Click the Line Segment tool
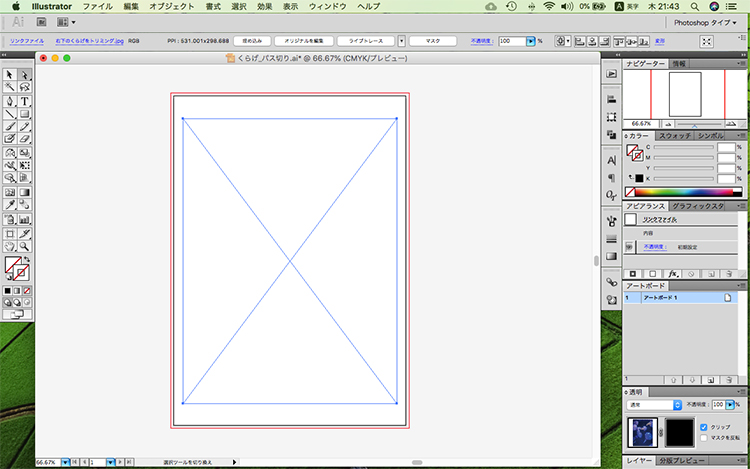 9,114
